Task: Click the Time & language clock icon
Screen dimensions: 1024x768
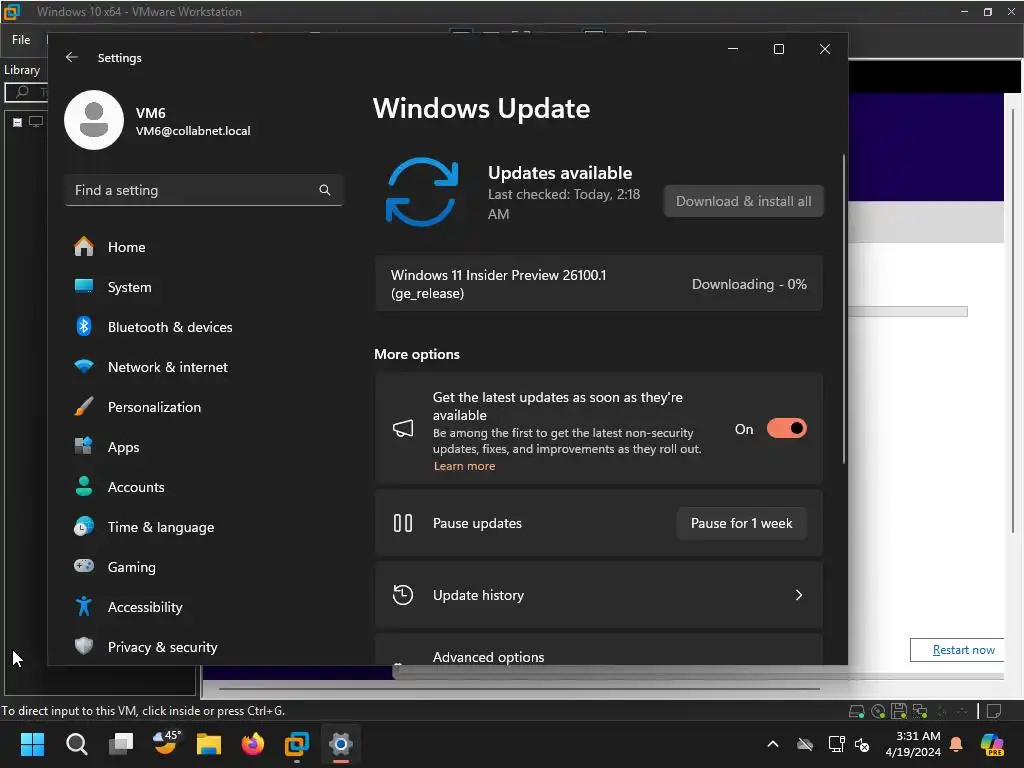Action: (84, 526)
